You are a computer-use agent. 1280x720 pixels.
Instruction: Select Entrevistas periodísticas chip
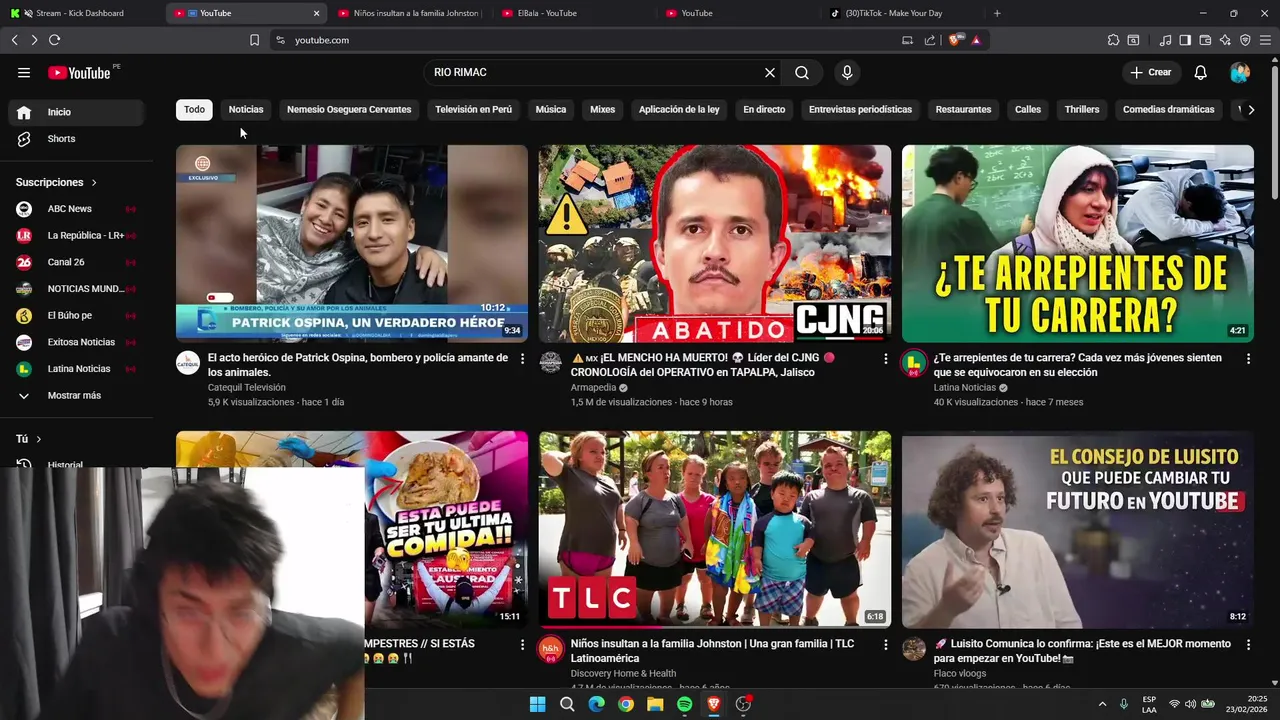860,110
